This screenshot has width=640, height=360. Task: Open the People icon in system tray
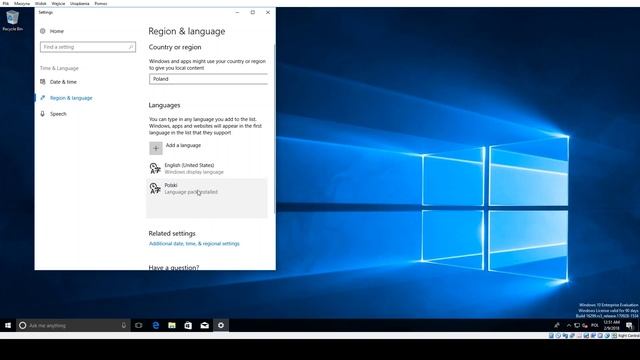click(557, 325)
